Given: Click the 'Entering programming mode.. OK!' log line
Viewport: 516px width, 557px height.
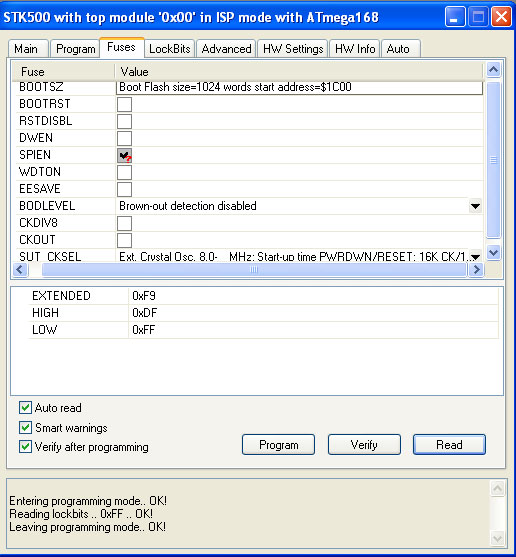Looking at the screenshot, I should [x=88, y=501].
